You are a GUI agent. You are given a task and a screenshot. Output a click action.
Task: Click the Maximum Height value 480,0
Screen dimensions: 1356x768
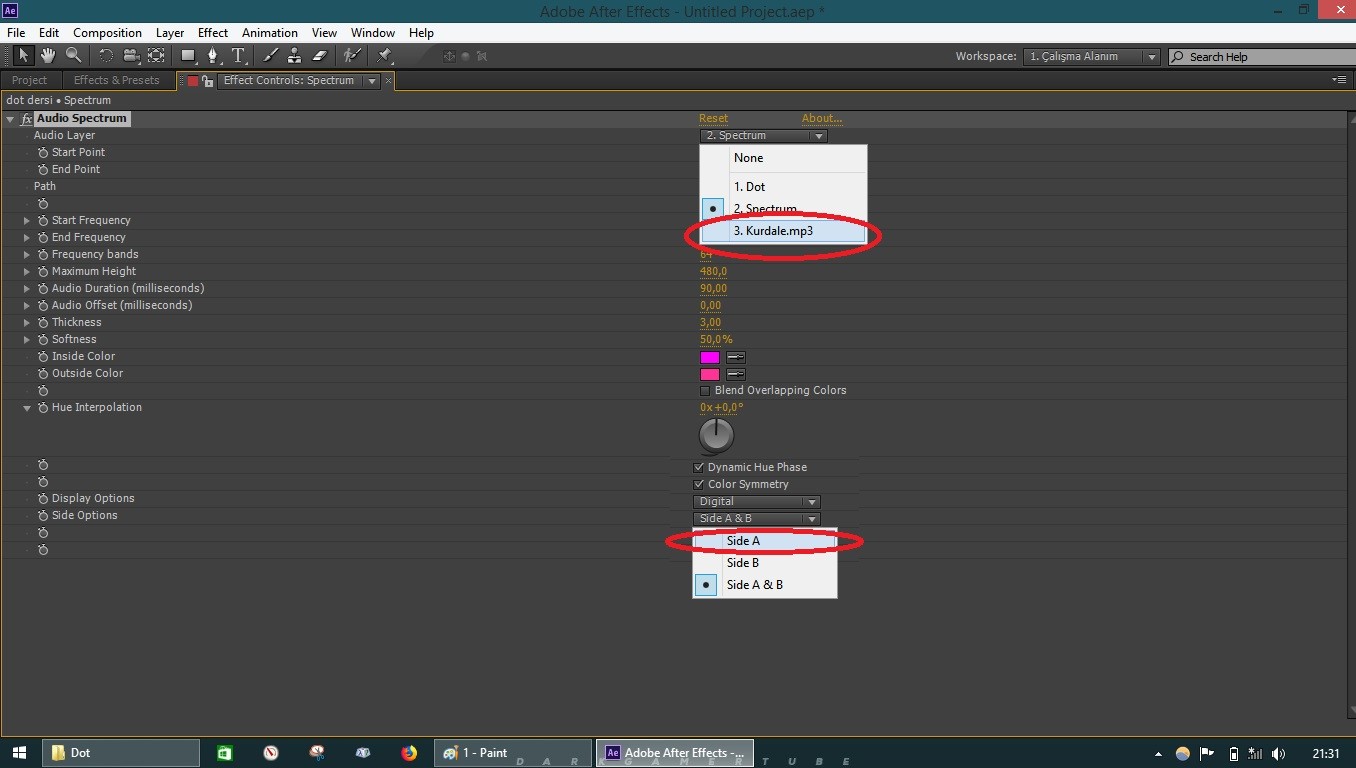point(713,272)
